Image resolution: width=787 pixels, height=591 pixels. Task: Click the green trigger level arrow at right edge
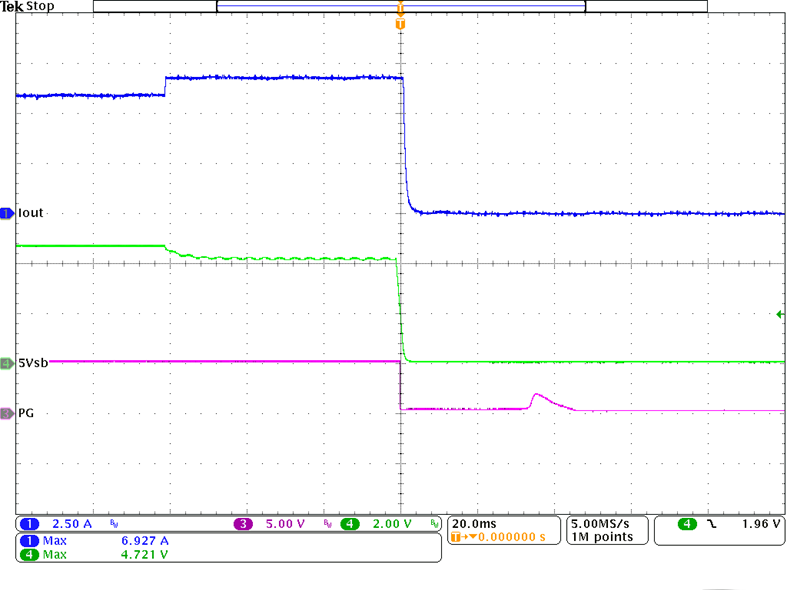[780, 315]
